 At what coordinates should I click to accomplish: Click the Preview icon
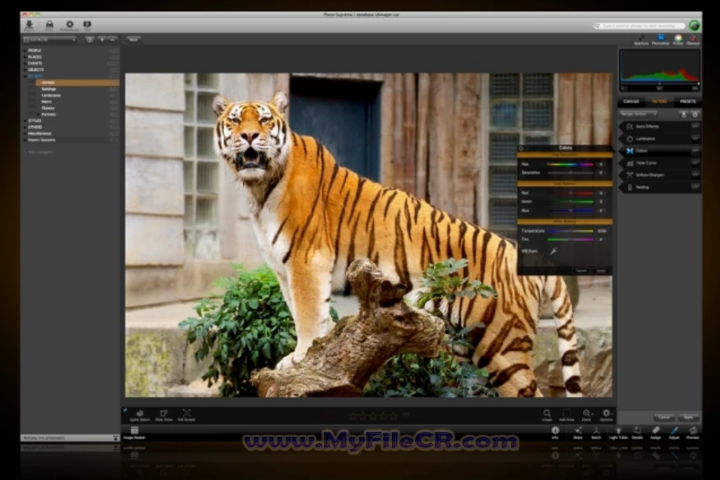coord(692,430)
